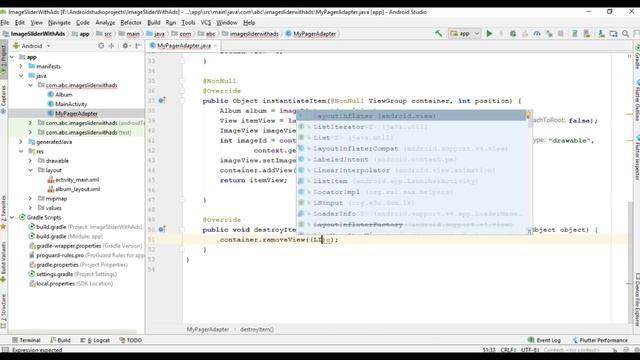This screenshot has height=360, width=640.
Task: Open the AVD Manager icon
Action: coord(587,33)
